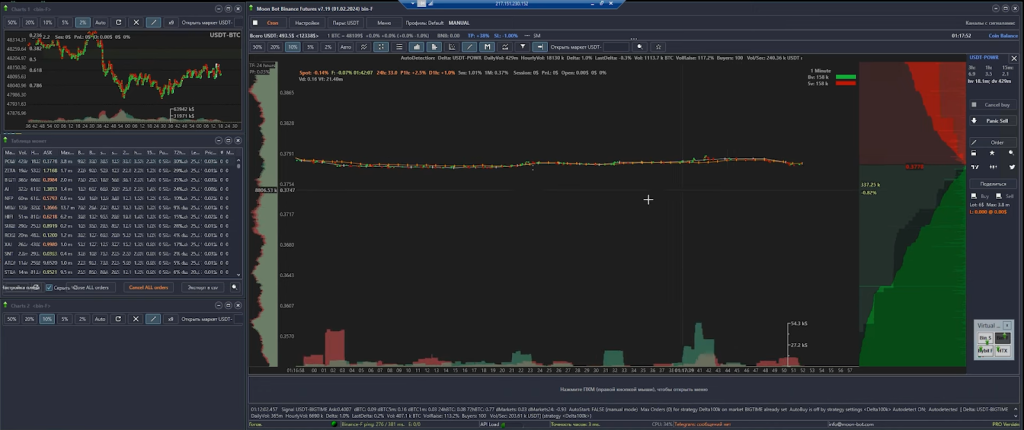The image size is (1024, 430).
Task: Click the market name input field in main toolbar
Action: [618, 47]
